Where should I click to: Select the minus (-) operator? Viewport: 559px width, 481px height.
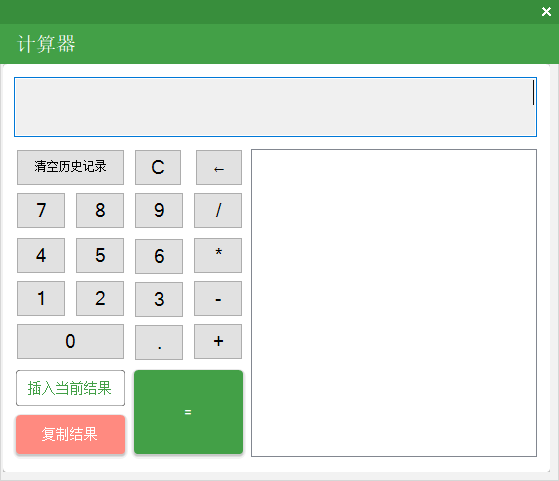click(x=218, y=298)
